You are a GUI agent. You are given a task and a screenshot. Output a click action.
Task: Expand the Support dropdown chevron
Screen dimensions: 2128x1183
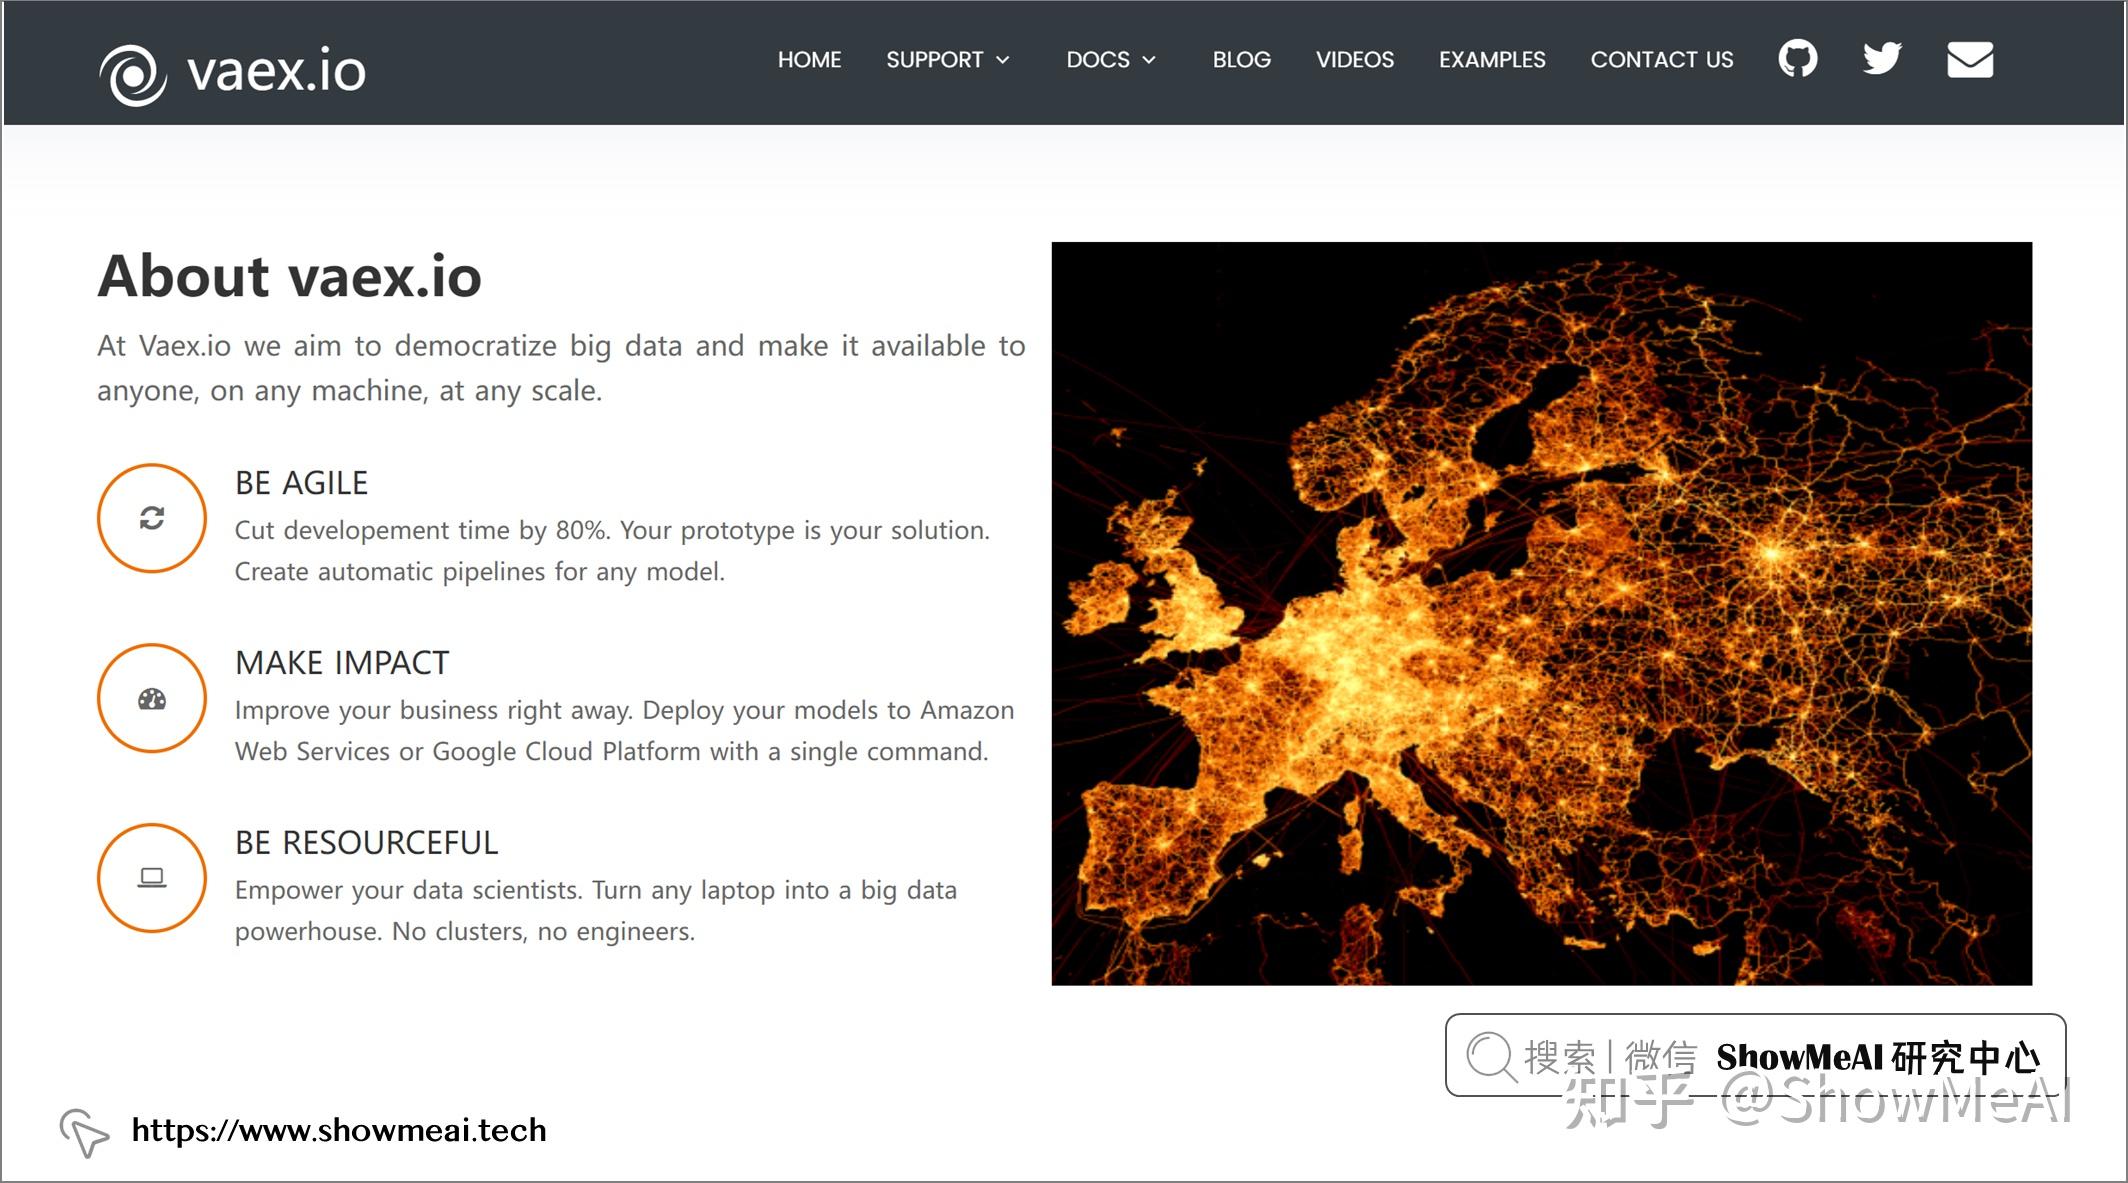coord(1003,60)
